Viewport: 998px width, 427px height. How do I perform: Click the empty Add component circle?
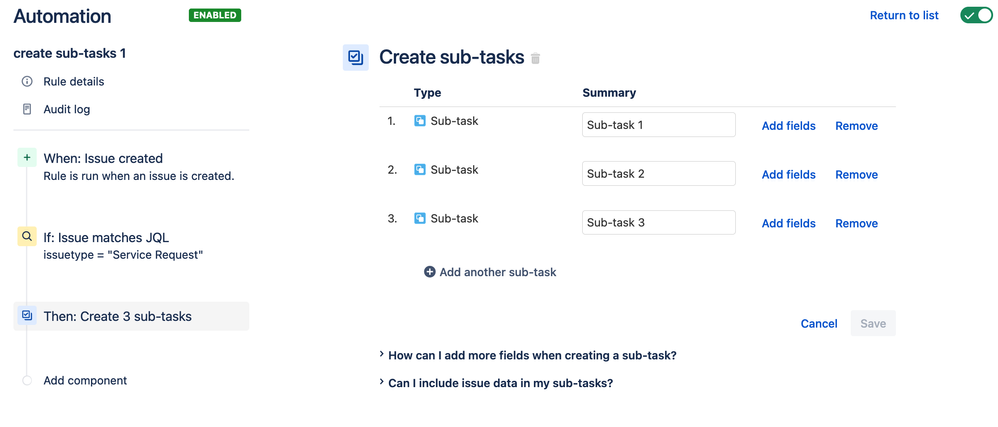point(27,381)
